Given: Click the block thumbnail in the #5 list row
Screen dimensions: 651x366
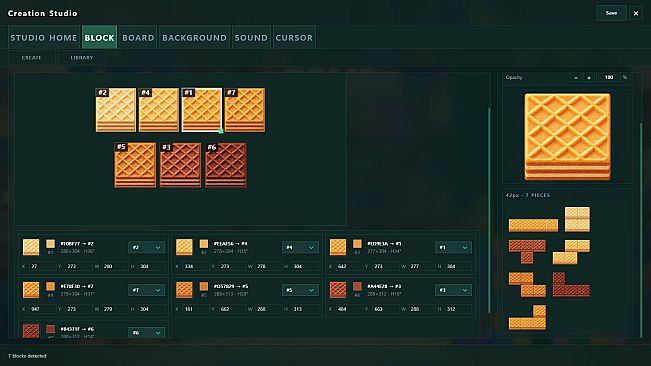Looking at the screenshot, I should tap(184, 290).
